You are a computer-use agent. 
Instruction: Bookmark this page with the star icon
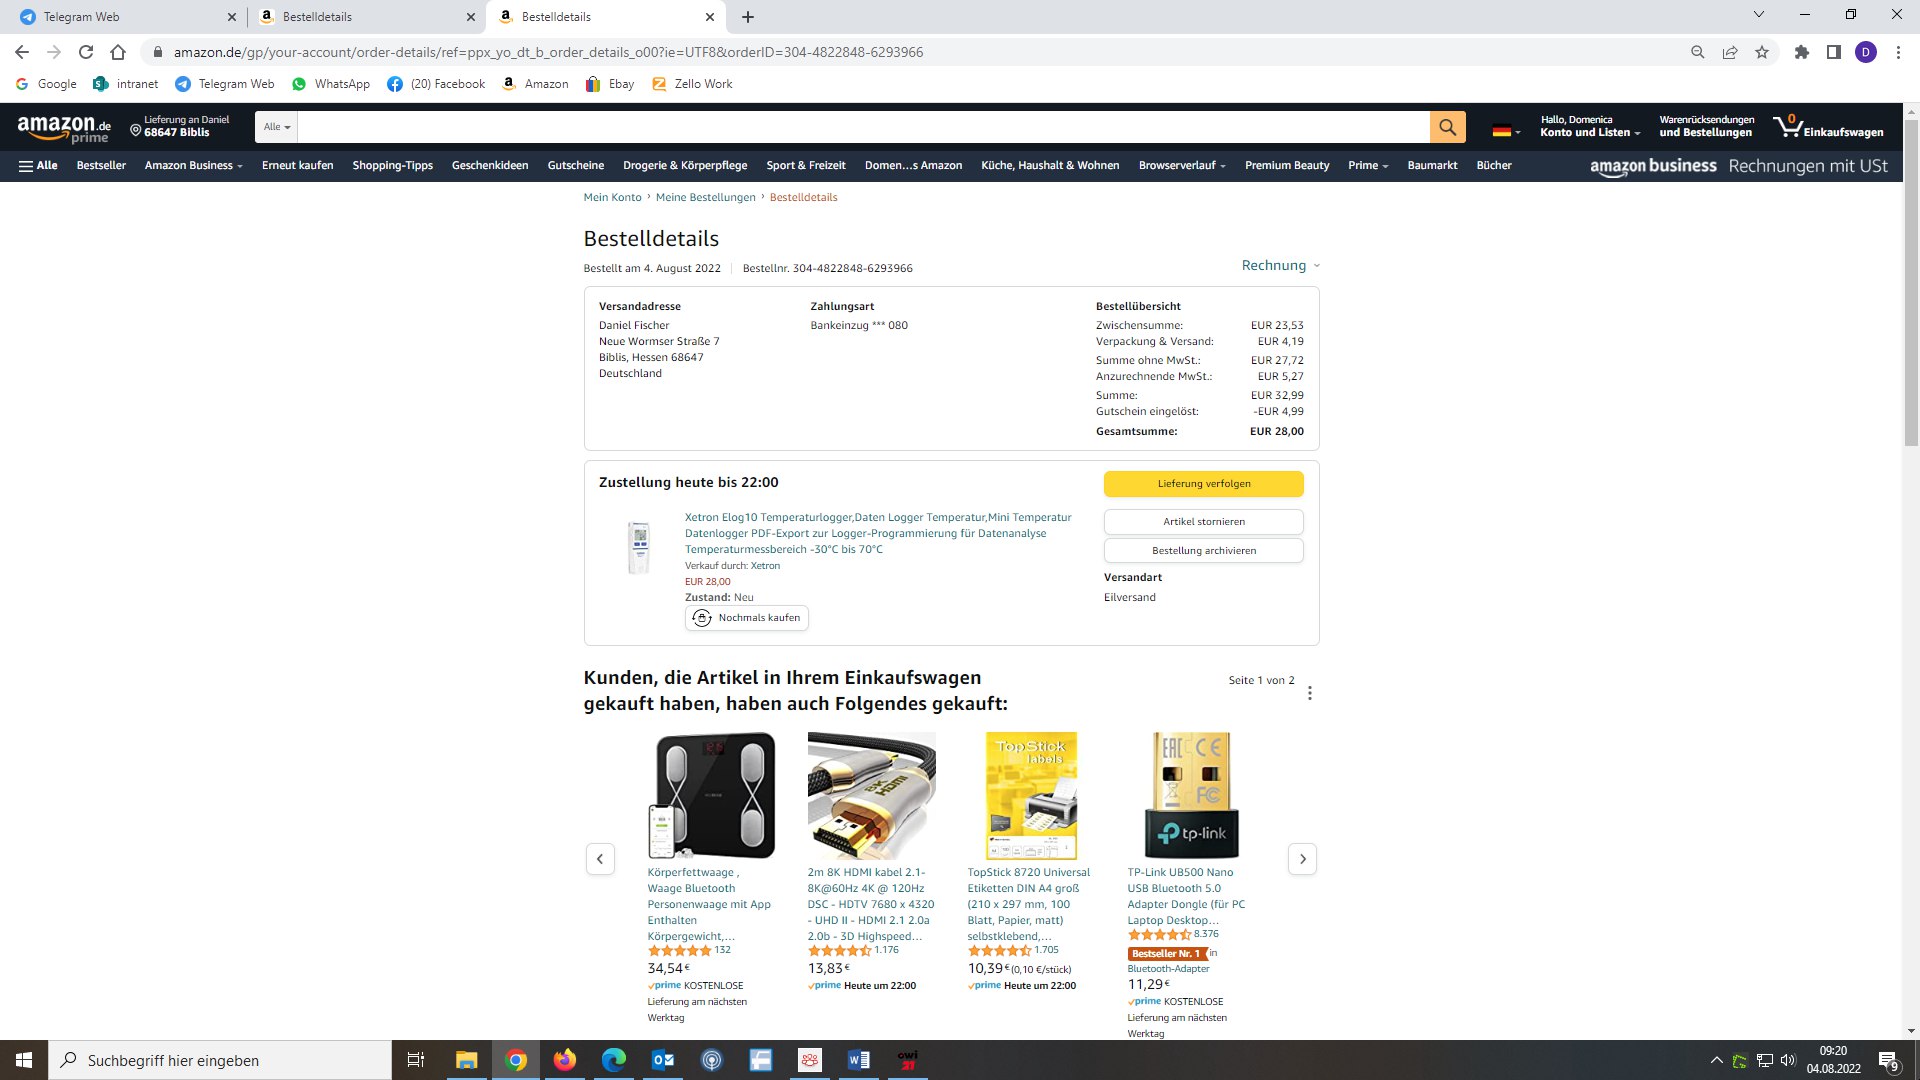tap(1762, 52)
